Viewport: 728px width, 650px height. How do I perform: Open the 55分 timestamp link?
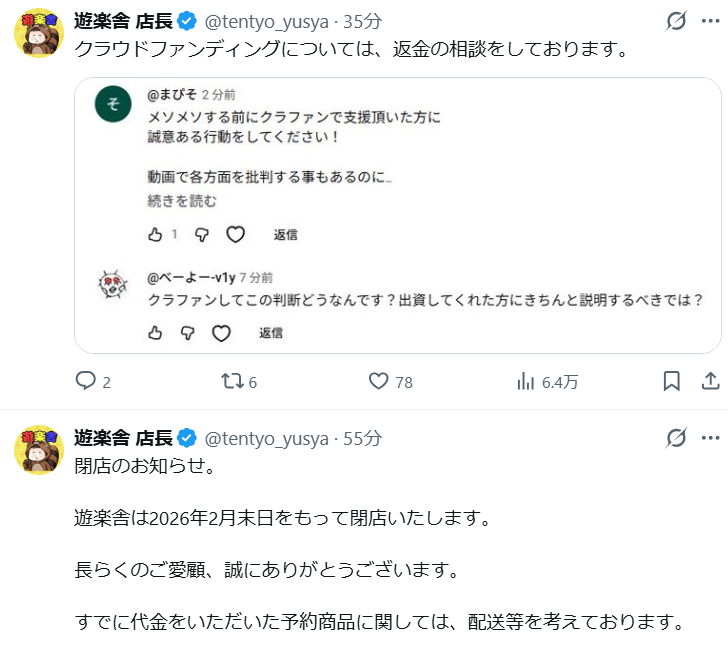362,438
